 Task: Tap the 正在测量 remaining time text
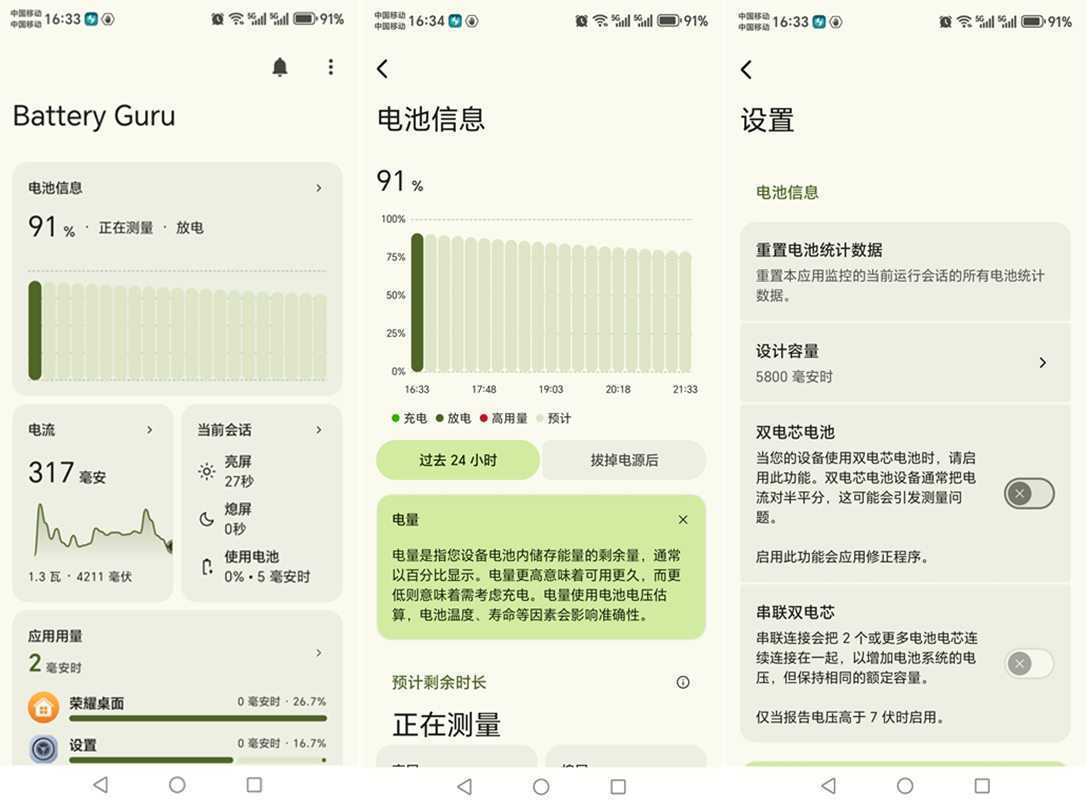point(446,724)
